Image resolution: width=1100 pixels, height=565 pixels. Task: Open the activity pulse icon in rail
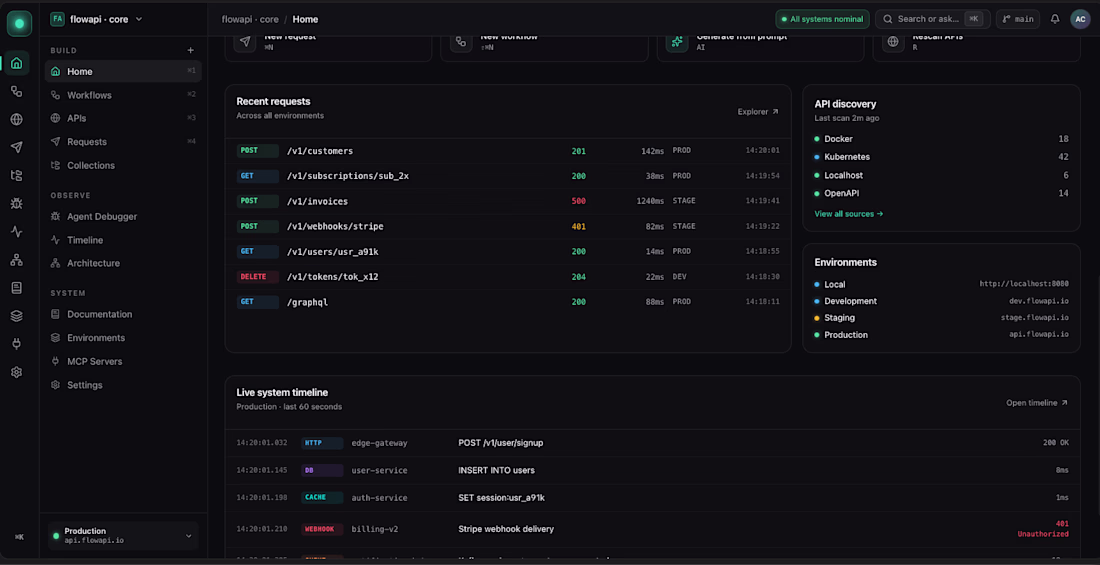(x=16, y=232)
